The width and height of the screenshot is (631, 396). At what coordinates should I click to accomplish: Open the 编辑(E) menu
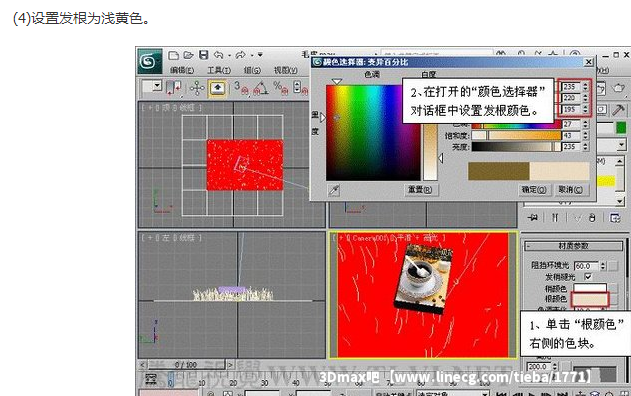pos(182,70)
